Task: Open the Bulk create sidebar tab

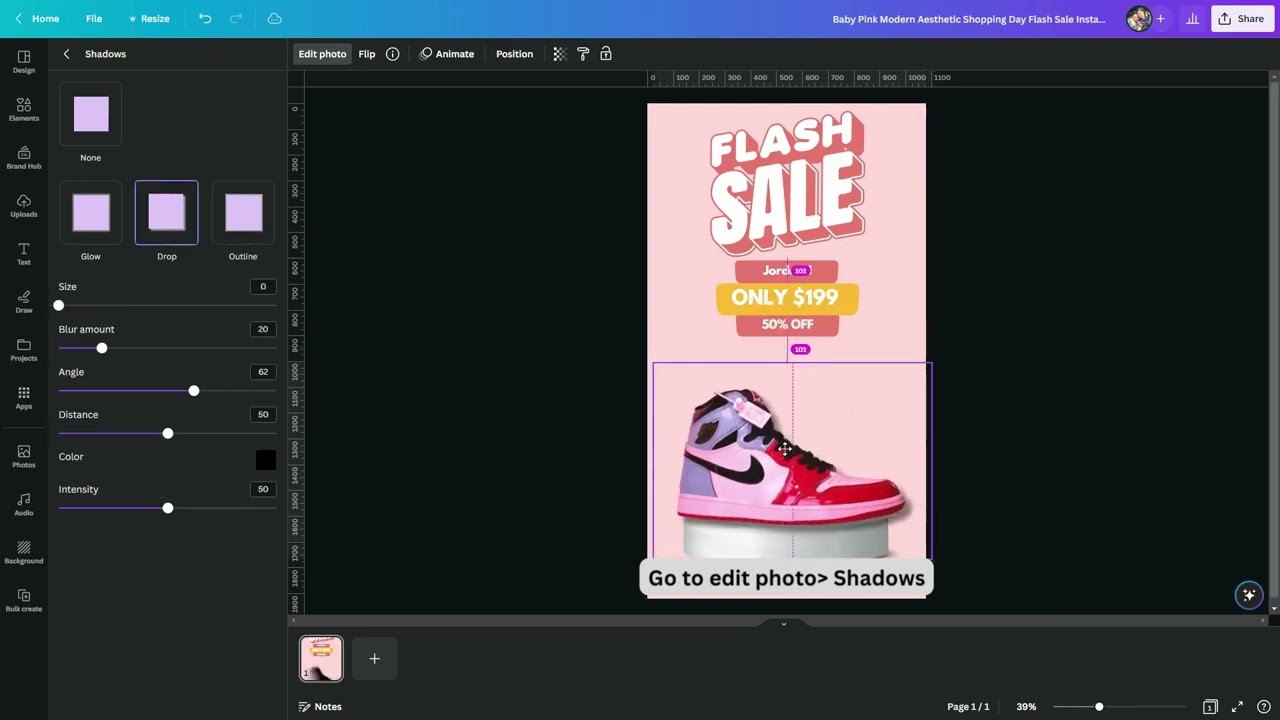Action: point(24,600)
